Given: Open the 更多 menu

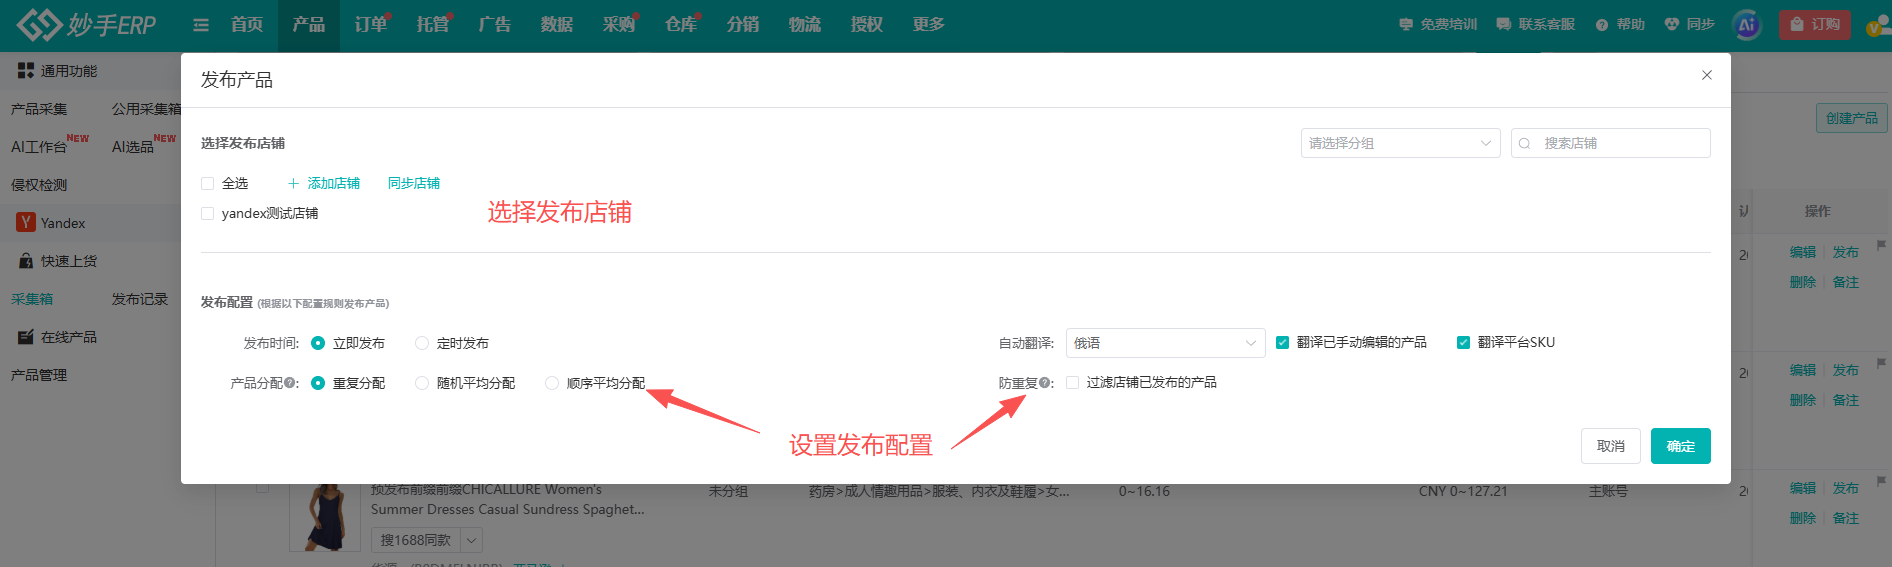Looking at the screenshot, I should point(929,24).
